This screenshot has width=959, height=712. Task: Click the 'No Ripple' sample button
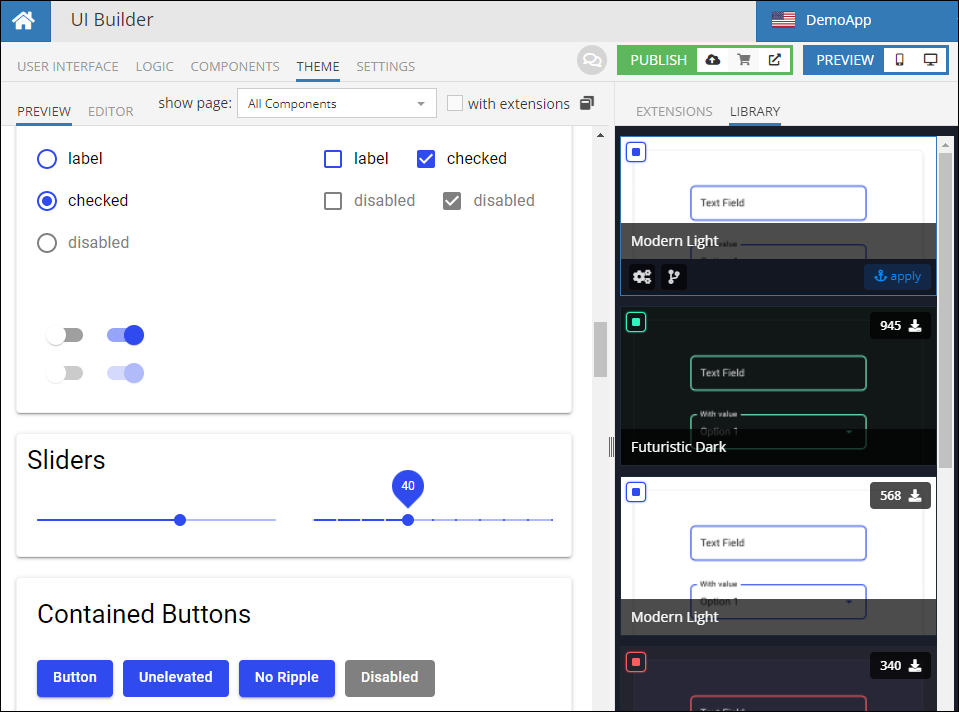287,678
